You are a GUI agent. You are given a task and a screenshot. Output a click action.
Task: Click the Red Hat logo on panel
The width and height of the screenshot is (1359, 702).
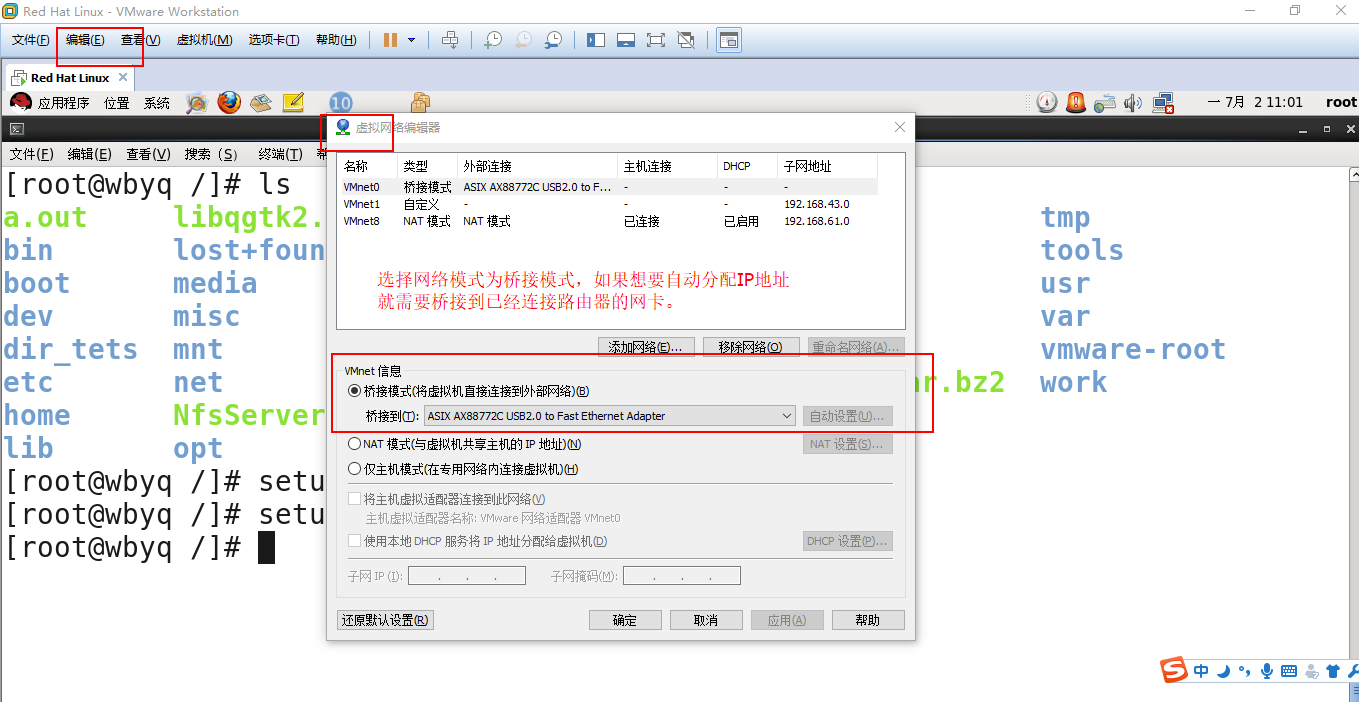click(21, 102)
